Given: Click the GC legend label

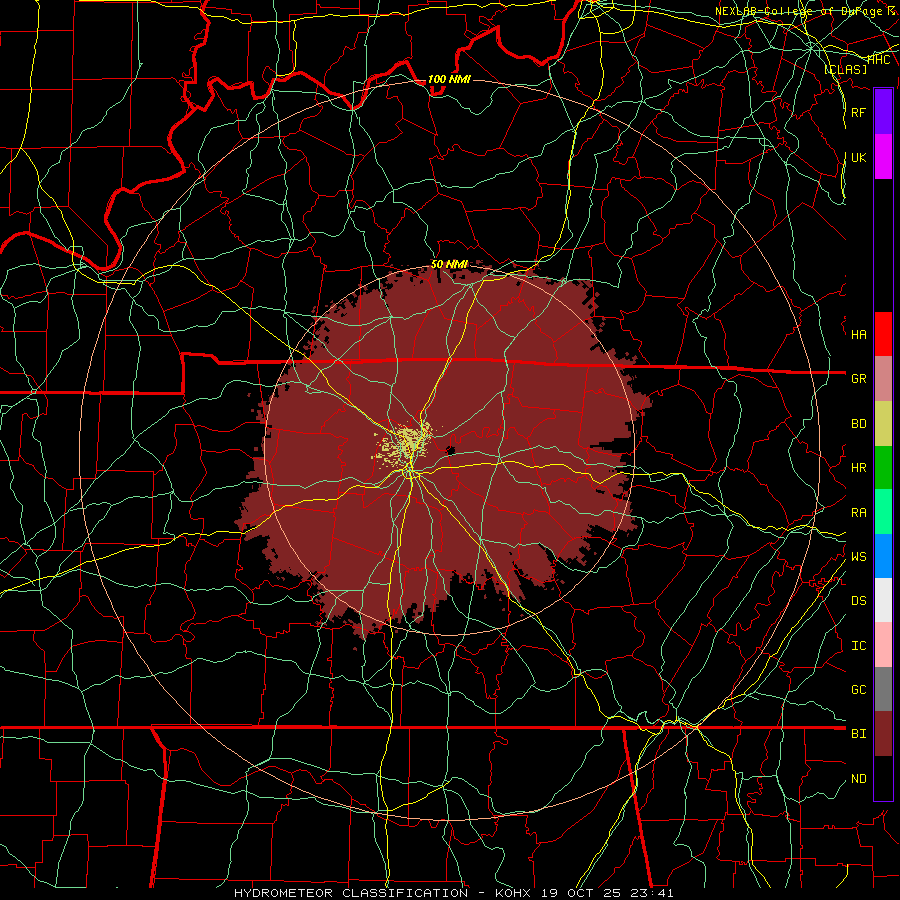Looking at the screenshot, I should (859, 689).
